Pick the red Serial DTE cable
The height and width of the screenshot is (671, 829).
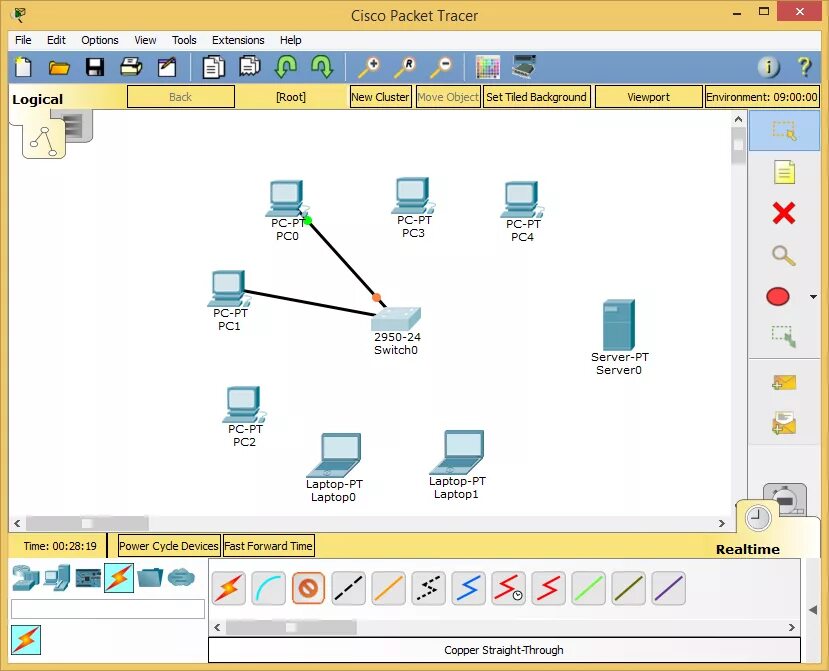click(548, 588)
